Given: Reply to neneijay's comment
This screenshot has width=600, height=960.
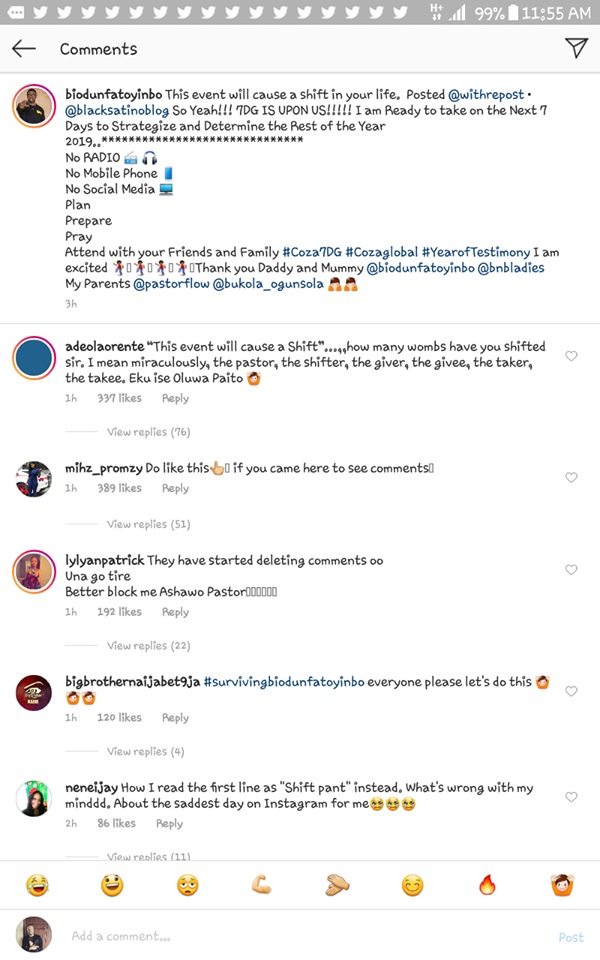Looking at the screenshot, I should tap(169, 823).
